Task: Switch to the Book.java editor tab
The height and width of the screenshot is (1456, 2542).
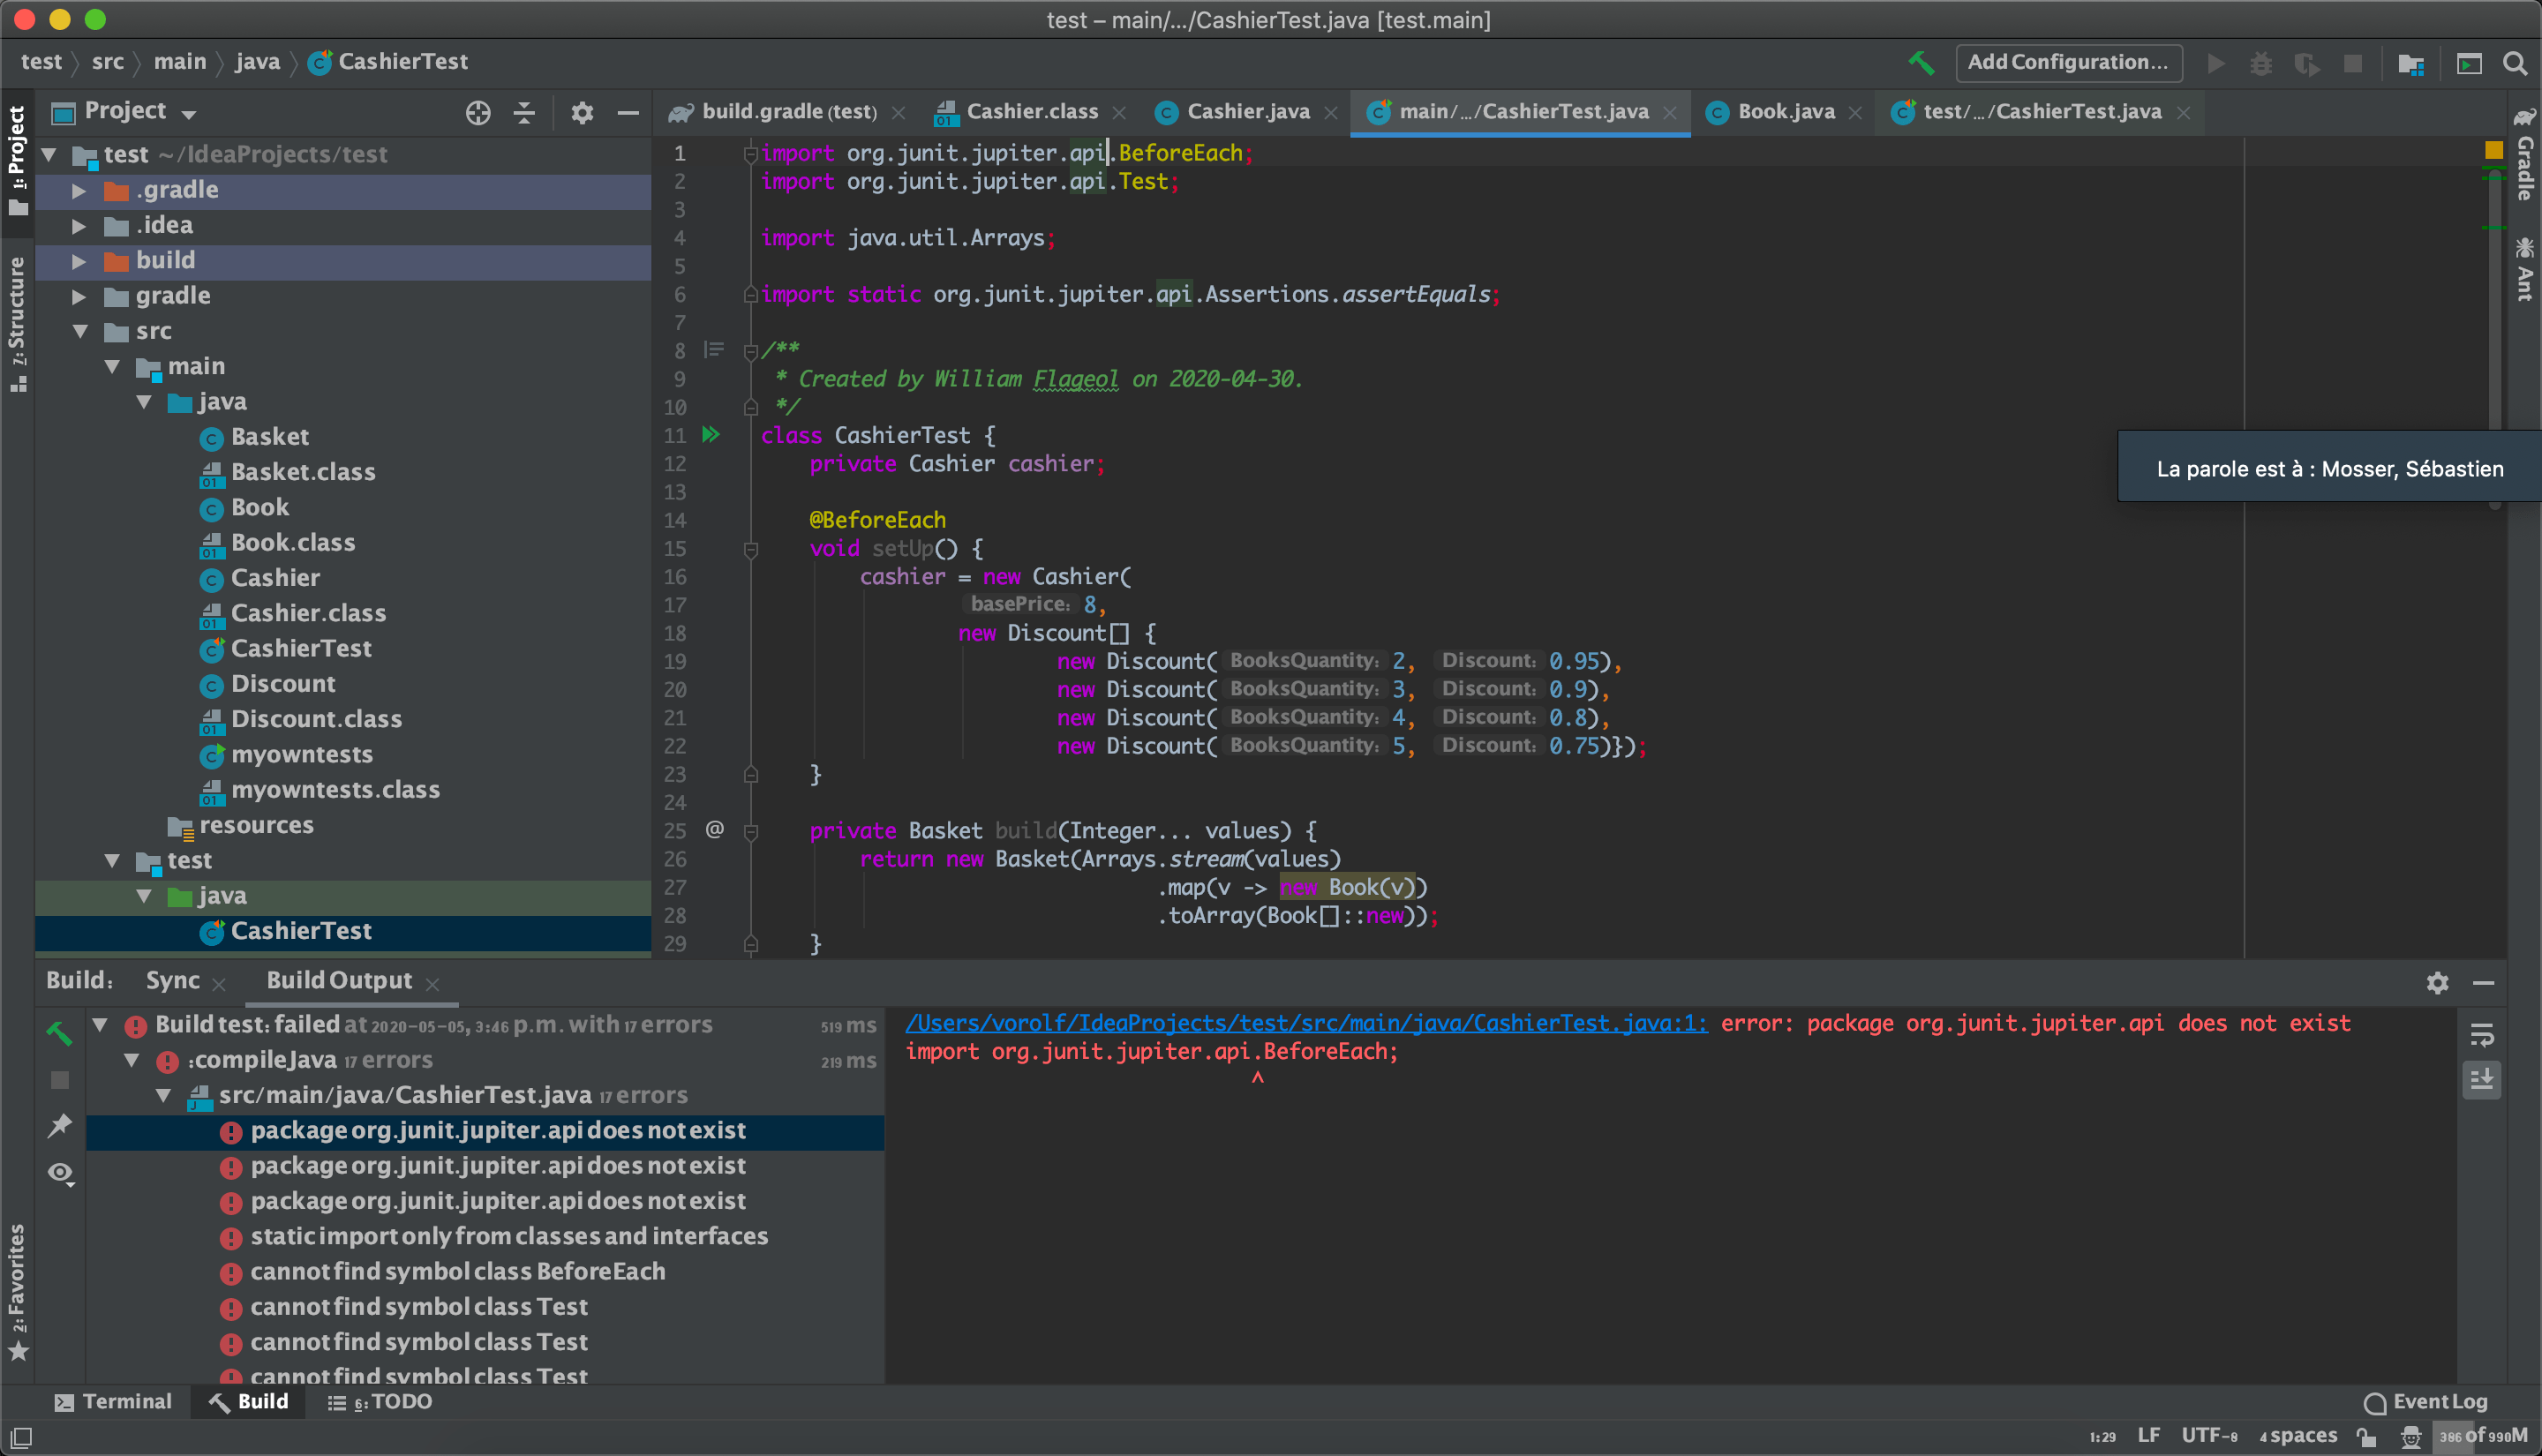Action: coord(1785,112)
